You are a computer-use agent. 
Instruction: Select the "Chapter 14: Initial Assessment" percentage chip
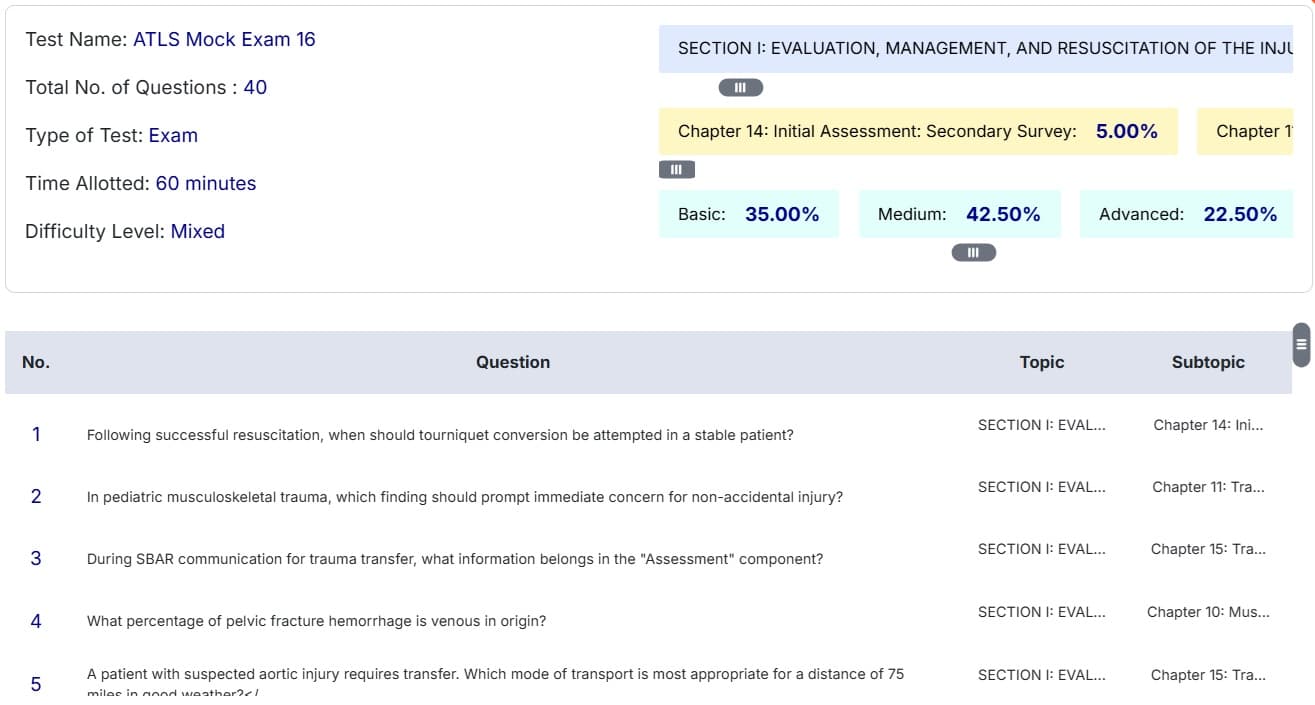coord(917,131)
